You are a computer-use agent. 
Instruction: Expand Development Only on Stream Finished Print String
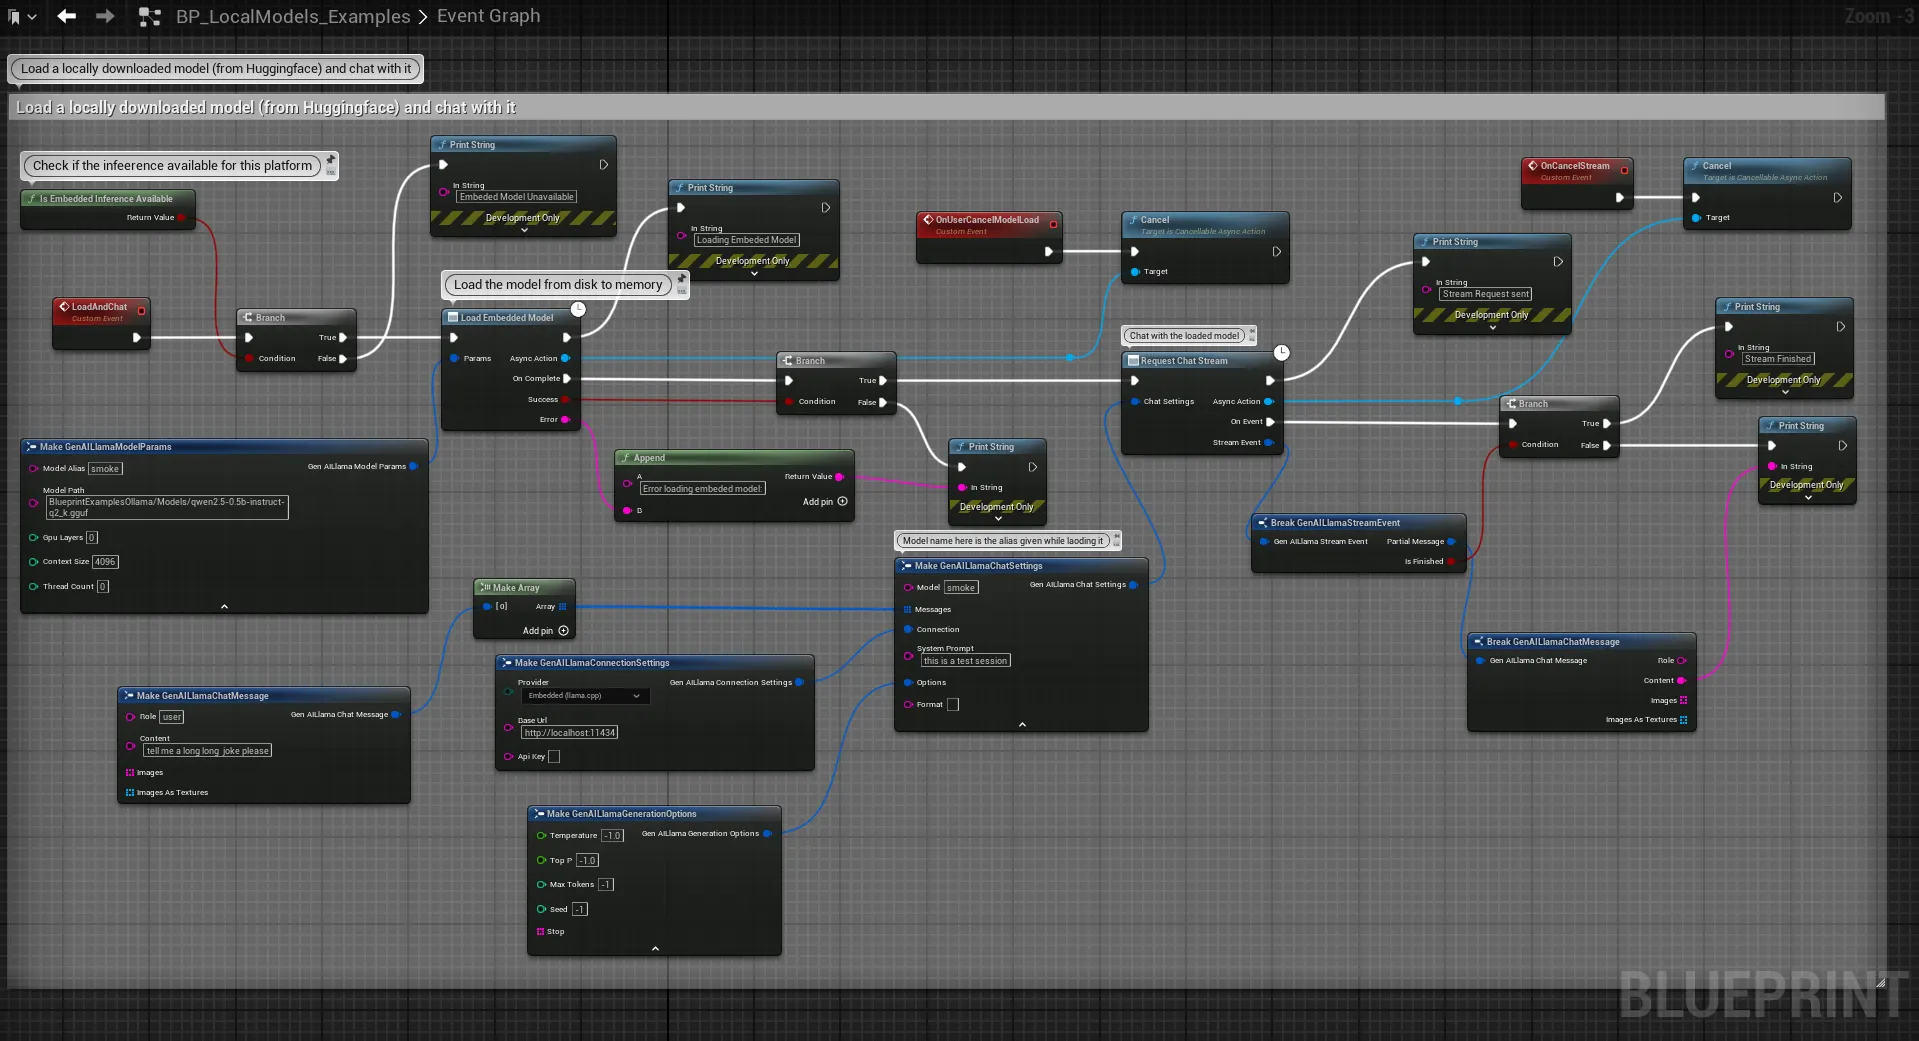tap(1785, 392)
